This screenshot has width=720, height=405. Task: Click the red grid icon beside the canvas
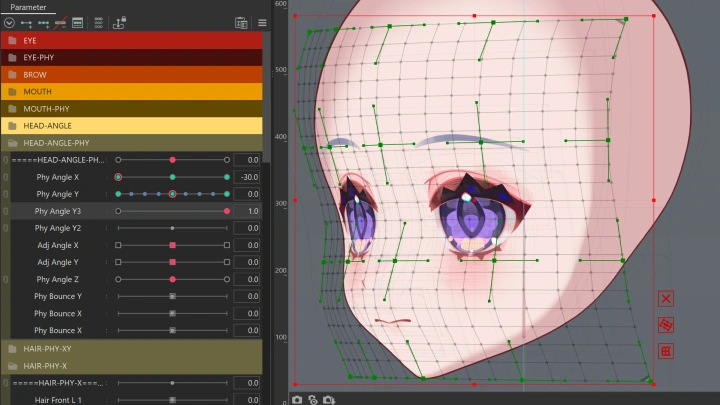point(667,351)
